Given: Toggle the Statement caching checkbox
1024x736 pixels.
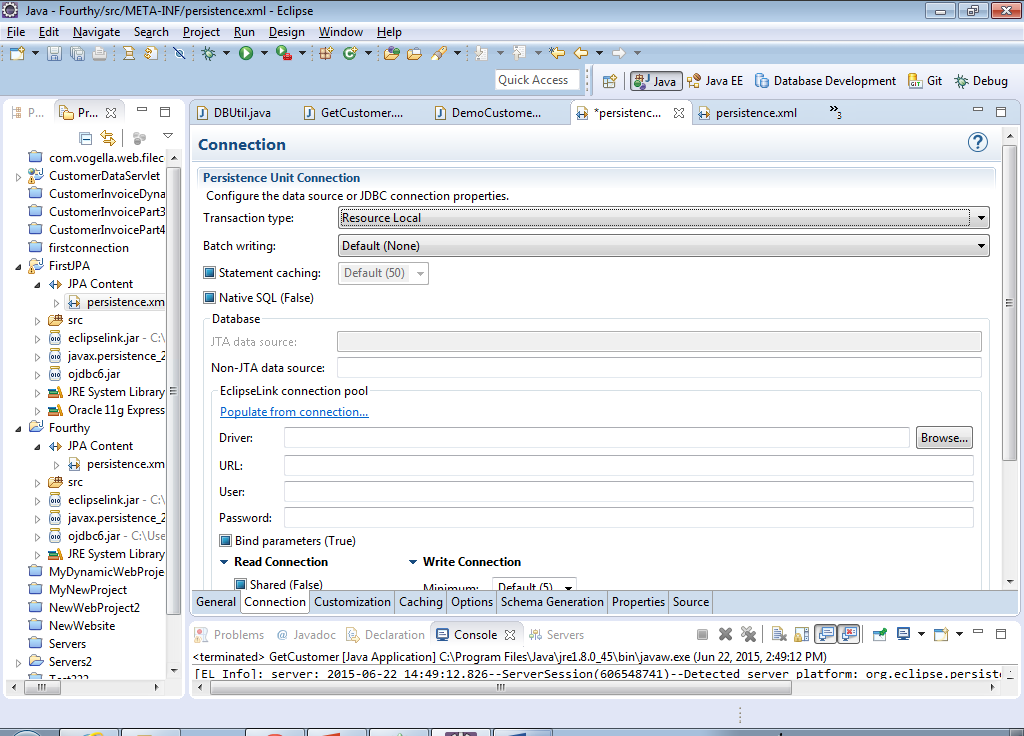Looking at the screenshot, I should point(210,273).
